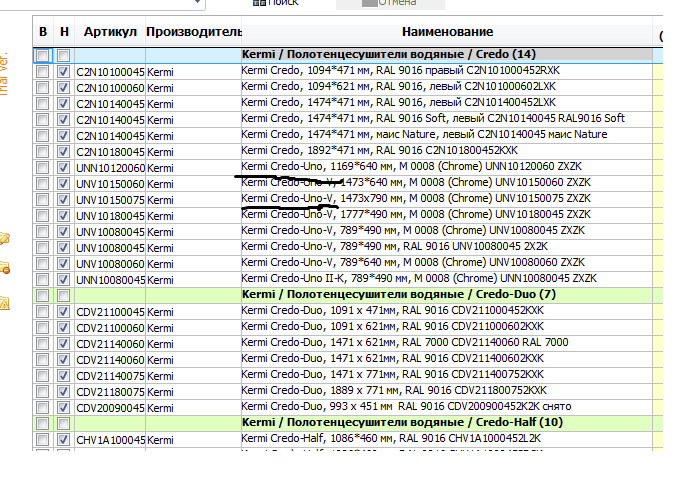This screenshot has height=479, width=687.
Task: Tick Н checkbox of the Credo (14) group row
Action: [x=63, y=55]
